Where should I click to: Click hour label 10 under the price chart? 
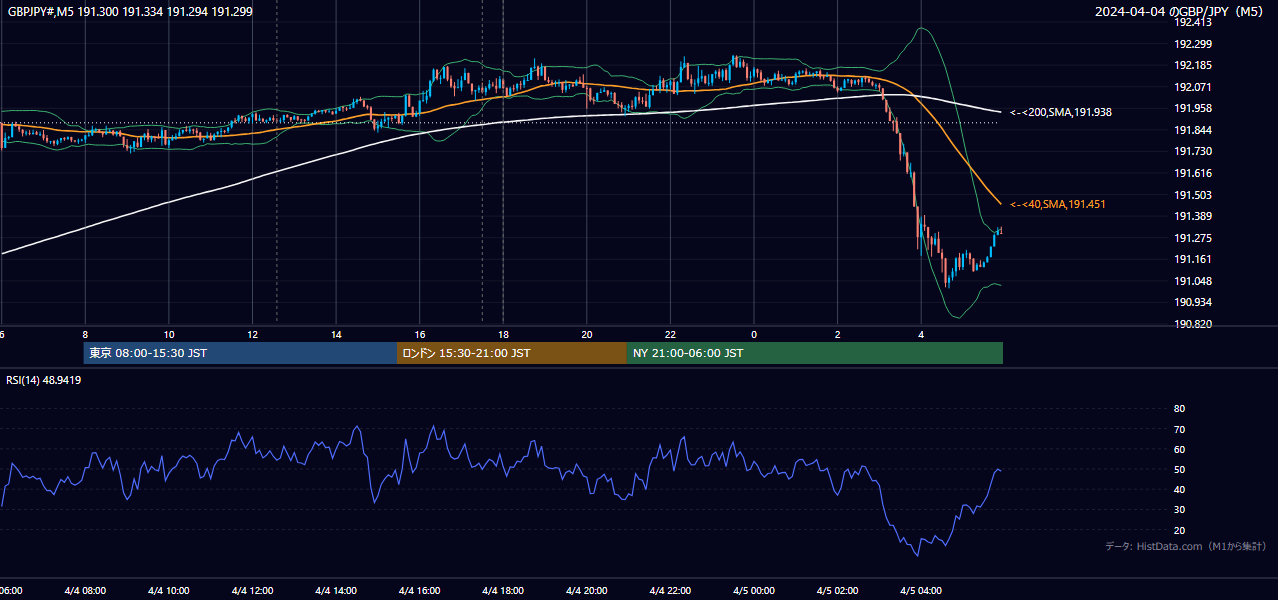coord(169,334)
